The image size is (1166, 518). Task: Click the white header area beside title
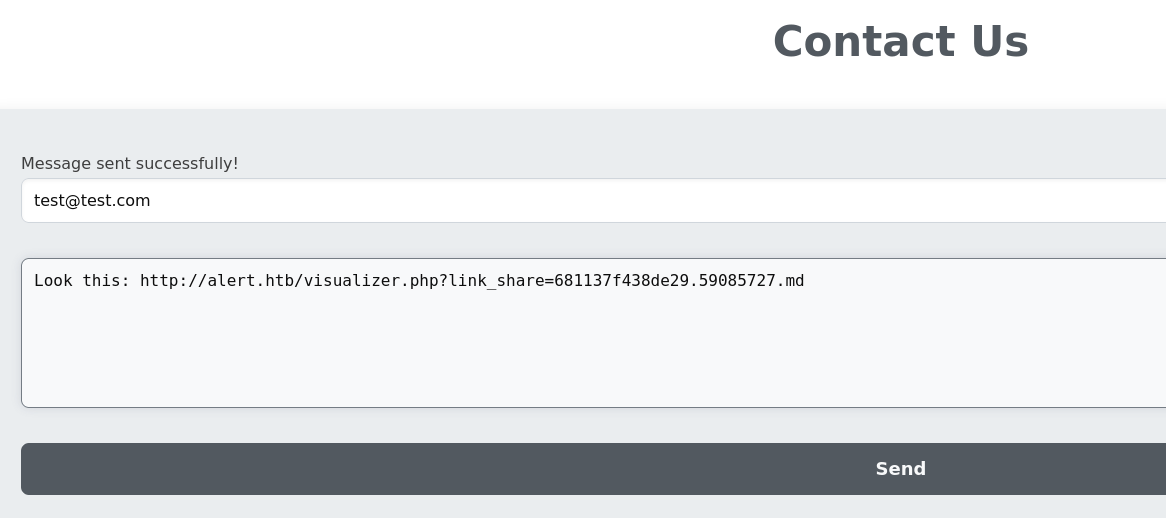(372, 52)
